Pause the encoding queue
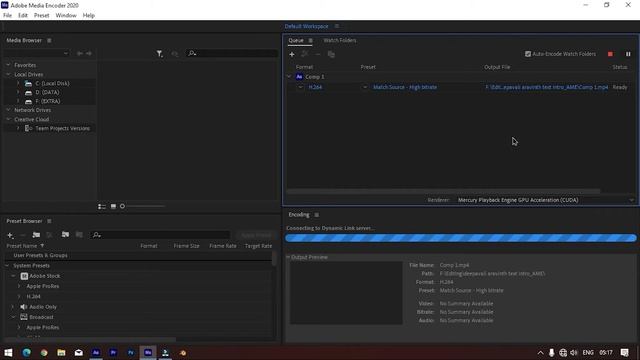 (x=628, y=54)
